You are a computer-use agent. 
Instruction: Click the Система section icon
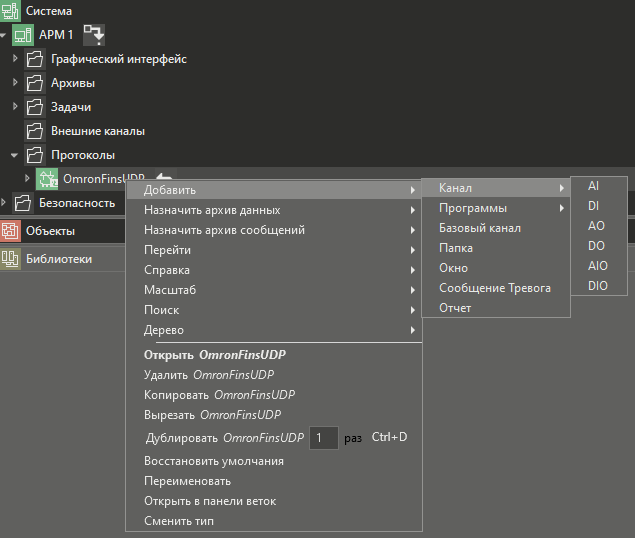point(10,11)
